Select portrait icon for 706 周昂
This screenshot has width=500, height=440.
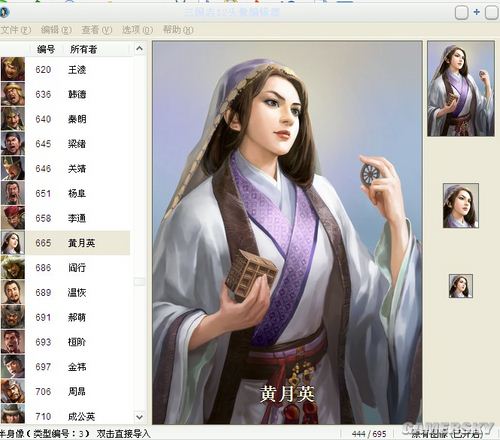[13, 391]
